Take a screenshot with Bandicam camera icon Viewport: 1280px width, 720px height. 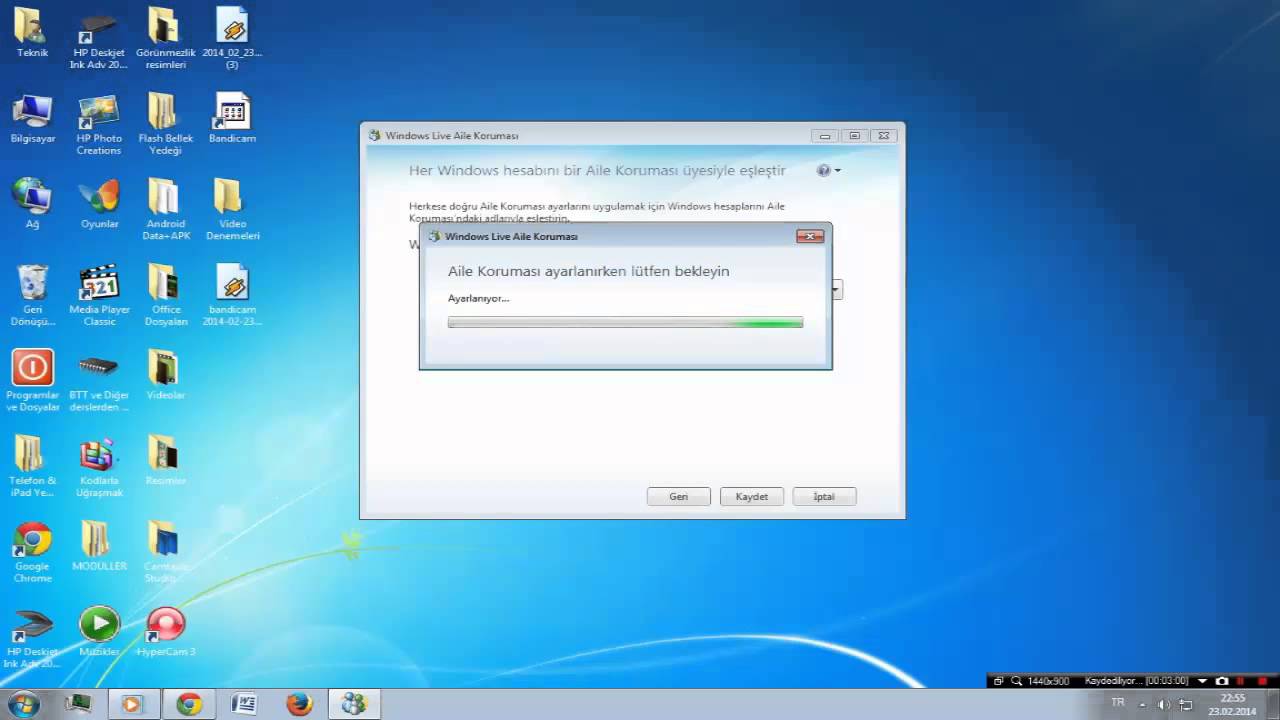click(x=1221, y=681)
